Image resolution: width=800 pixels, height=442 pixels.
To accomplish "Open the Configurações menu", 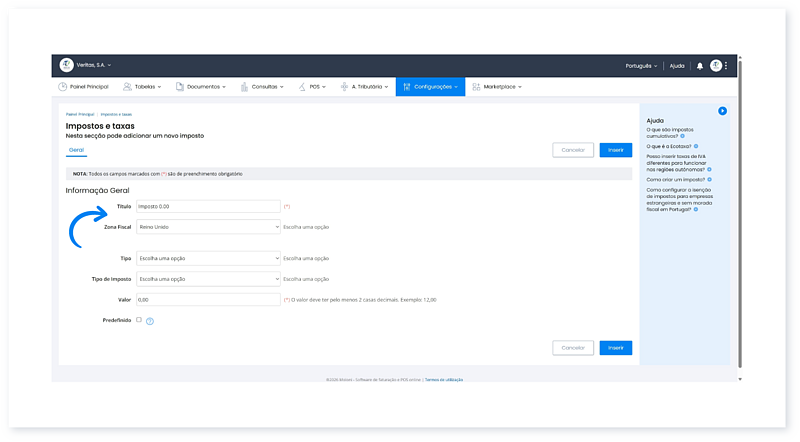I will pyautogui.click(x=430, y=87).
